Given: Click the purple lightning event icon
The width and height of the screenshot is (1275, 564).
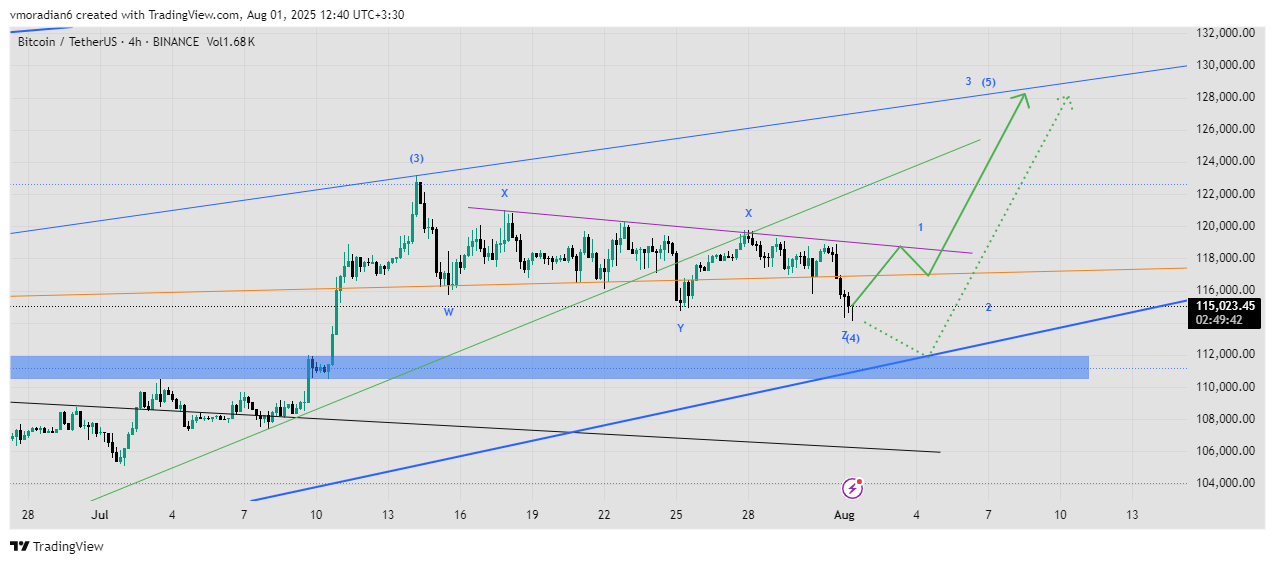Looking at the screenshot, I should tap(852, 488).
